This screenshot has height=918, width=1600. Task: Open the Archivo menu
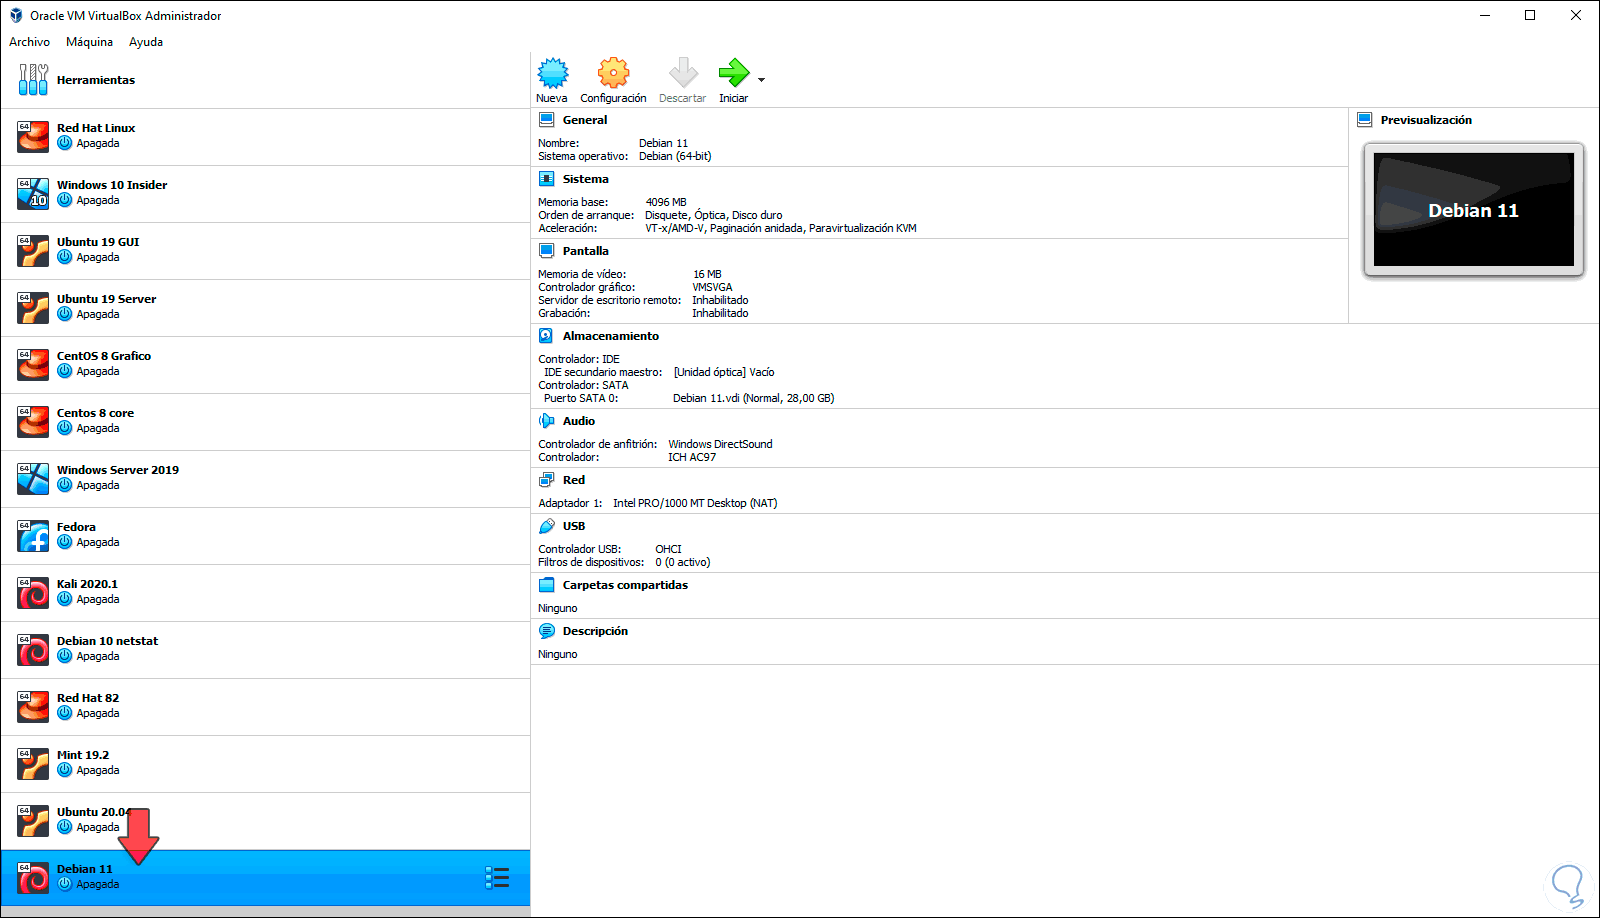tap(29, 42)
